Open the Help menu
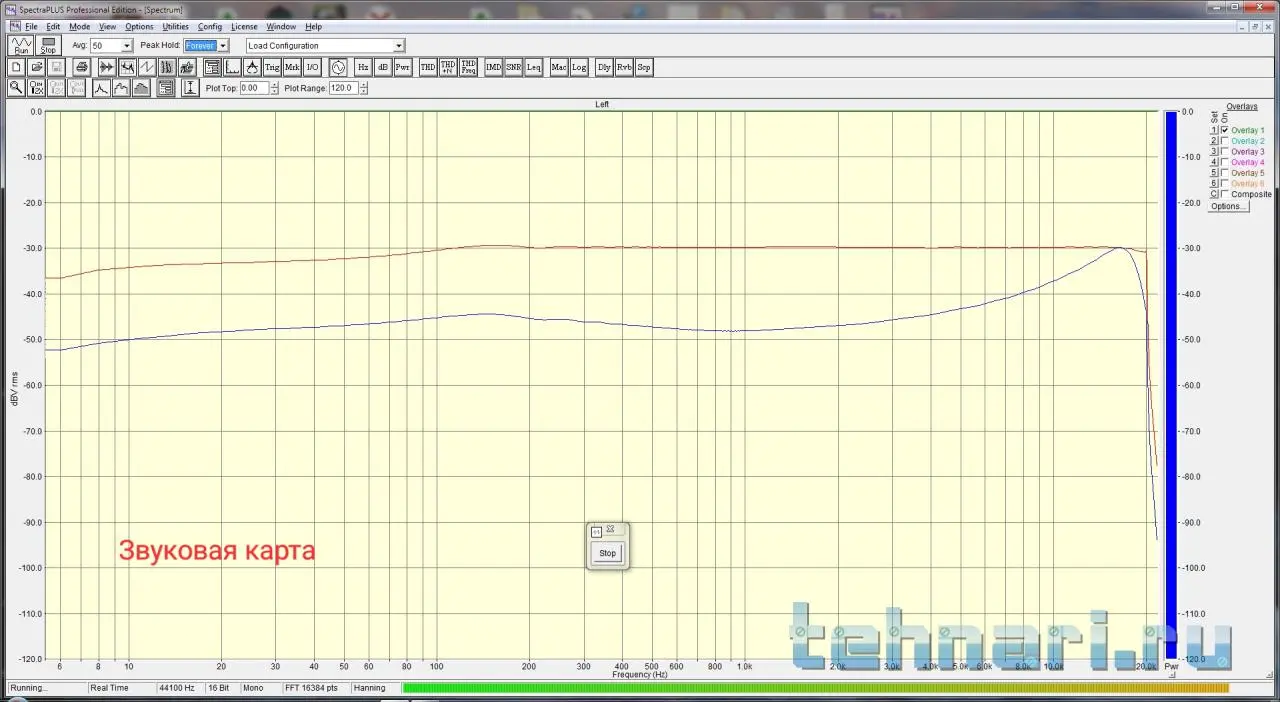Screen dimensions: 1280x702 [313, 27]
